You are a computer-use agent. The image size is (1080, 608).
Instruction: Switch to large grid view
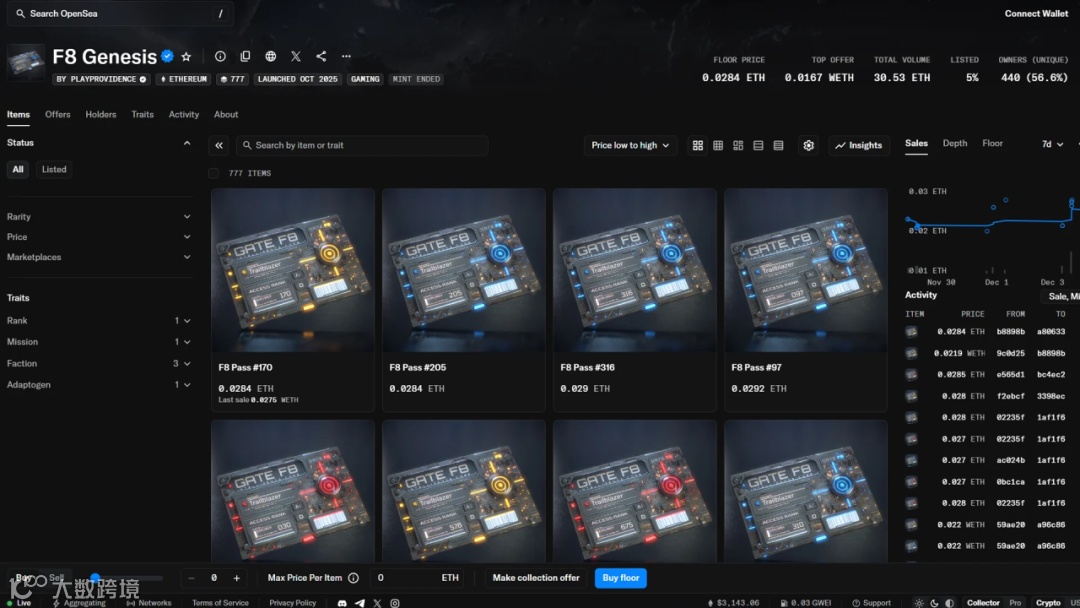pos(698,145)
